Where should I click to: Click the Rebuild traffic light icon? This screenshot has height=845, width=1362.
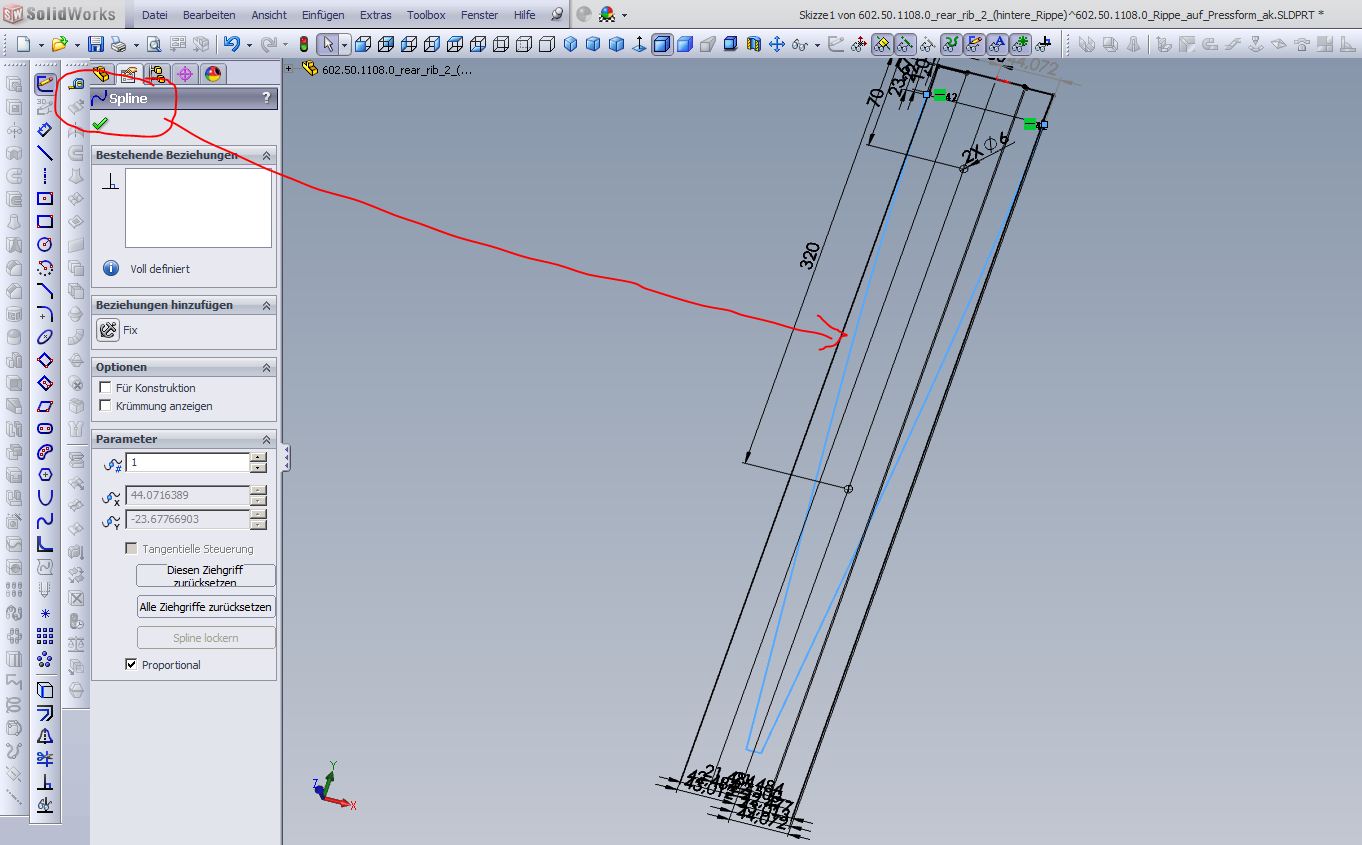tap(304, 45)
